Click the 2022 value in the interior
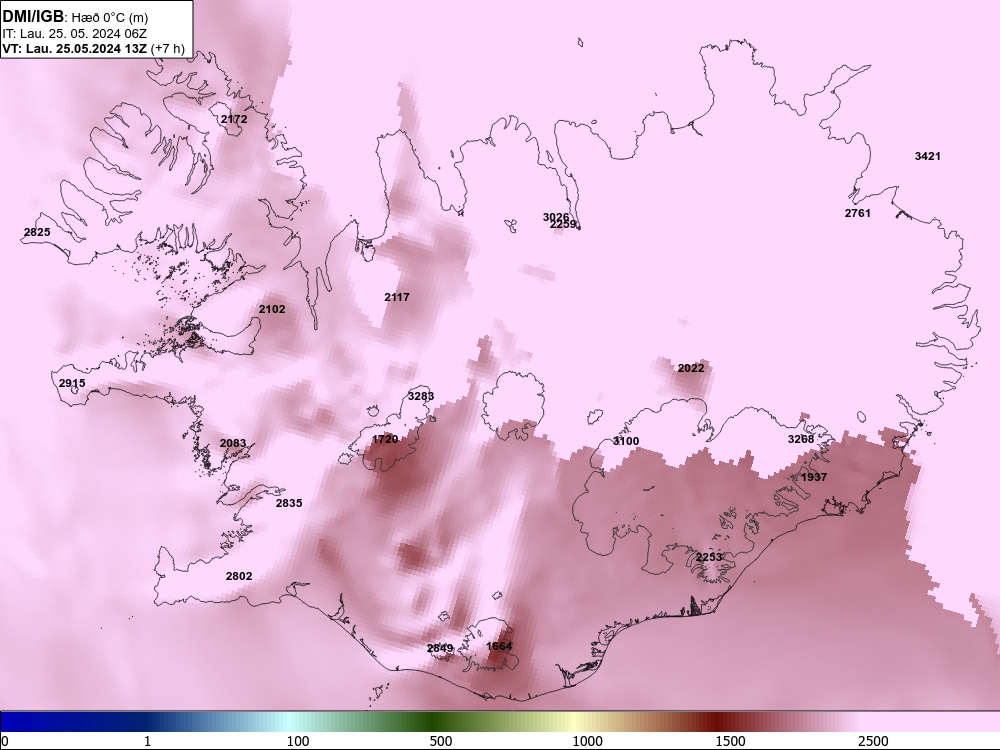1000x750 pixels. click(x=691, y=368)
